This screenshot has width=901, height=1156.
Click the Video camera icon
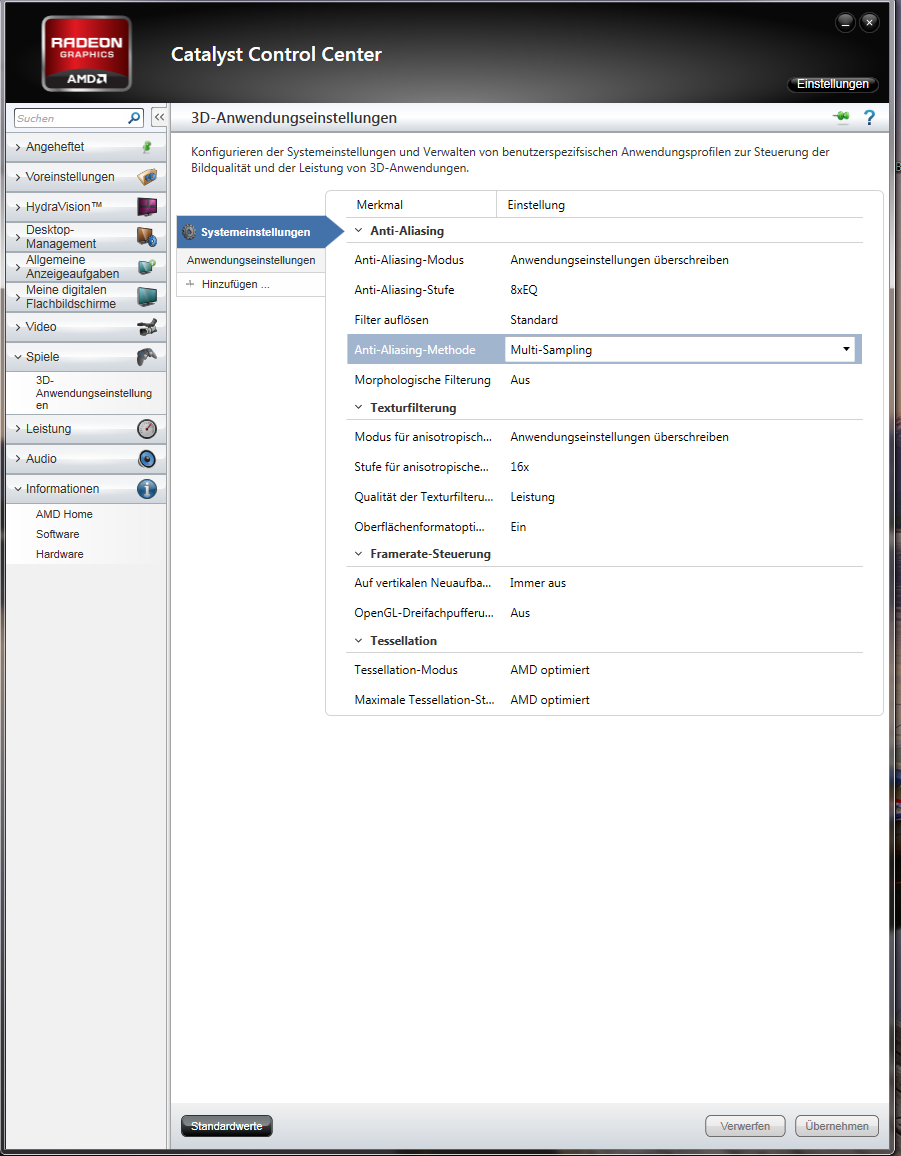pos(147,327)
